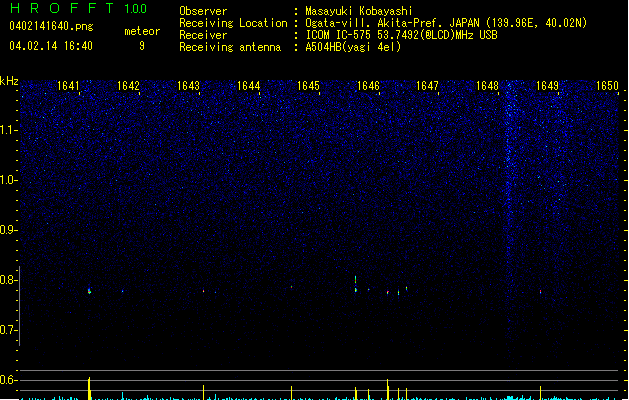Viewport: 629px width, 400px height.
Task: Click the 1644 time axis label
Action: [x=248, y=86]
